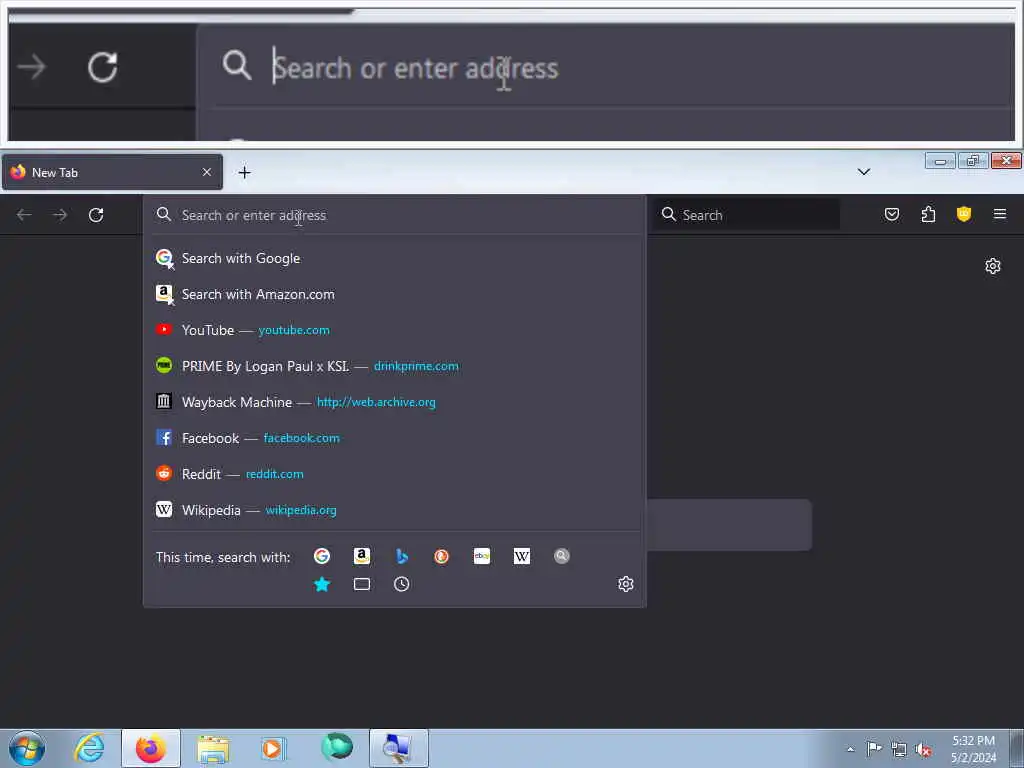The height and width of the screenshot is (768, 1024).
Task: Click the magnified address bar in Magnifier
Action: (607, 67)
